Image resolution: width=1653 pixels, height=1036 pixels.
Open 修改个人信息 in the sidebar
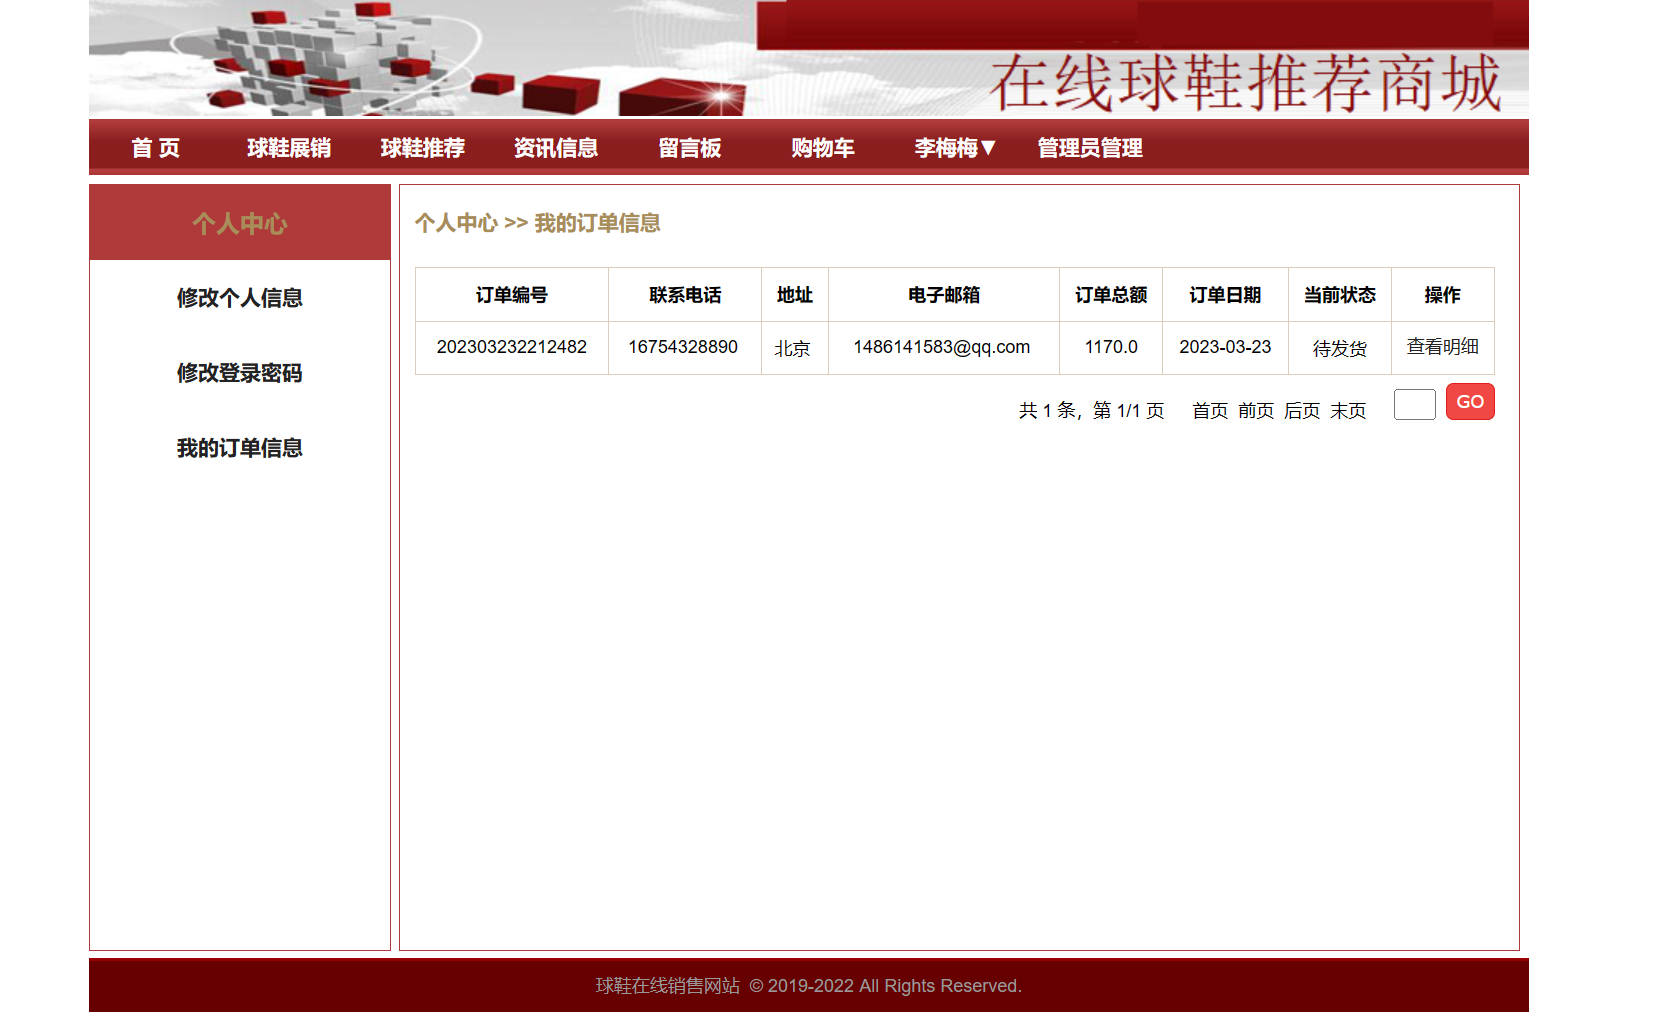pos(240,297)
